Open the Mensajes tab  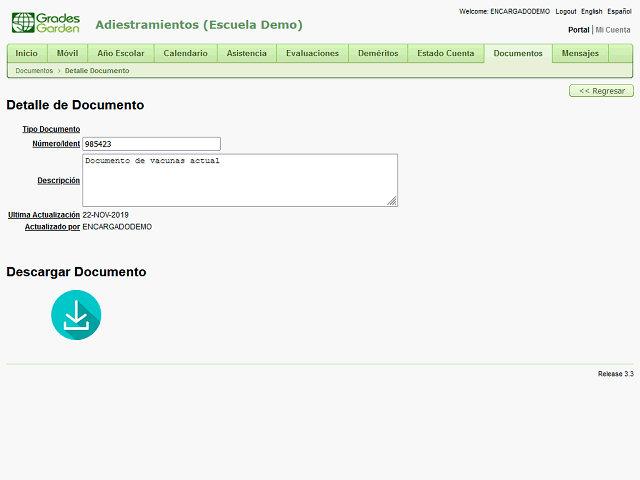point(580,53)
